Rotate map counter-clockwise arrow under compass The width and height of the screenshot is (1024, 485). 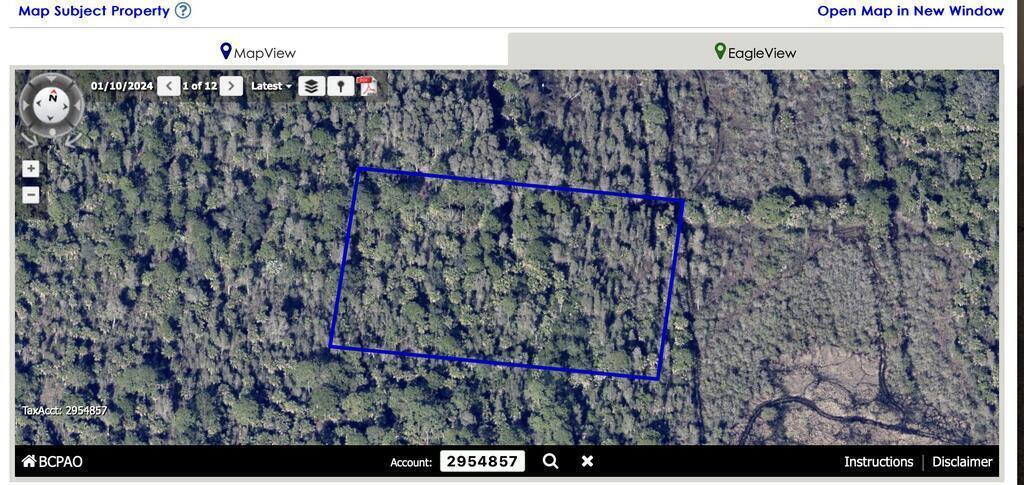pyautogui.click(x=29, y=139)
